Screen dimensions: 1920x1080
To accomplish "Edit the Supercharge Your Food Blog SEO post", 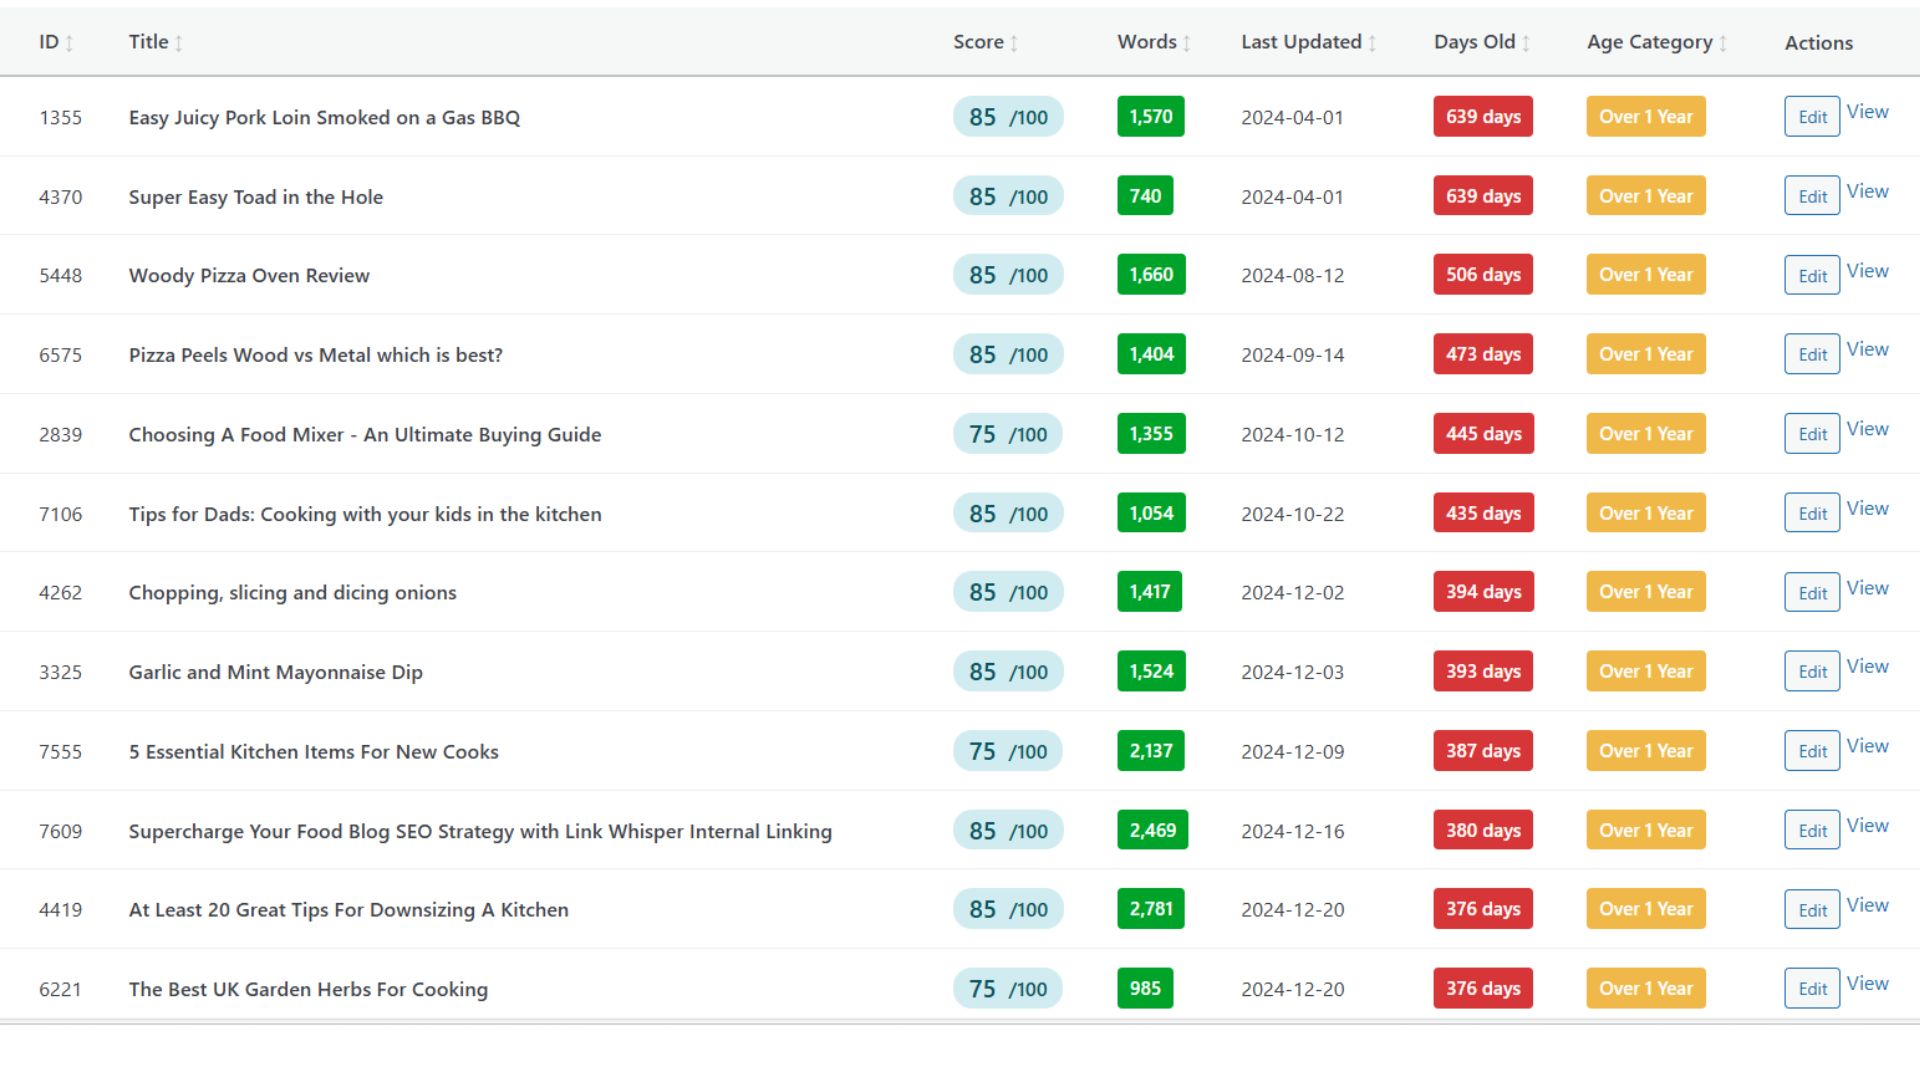I will click(1811, 831).
